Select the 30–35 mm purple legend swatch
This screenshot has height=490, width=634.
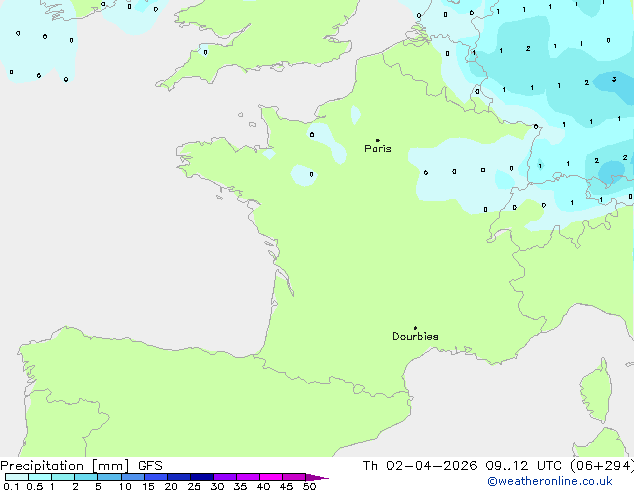coord(225,477)
